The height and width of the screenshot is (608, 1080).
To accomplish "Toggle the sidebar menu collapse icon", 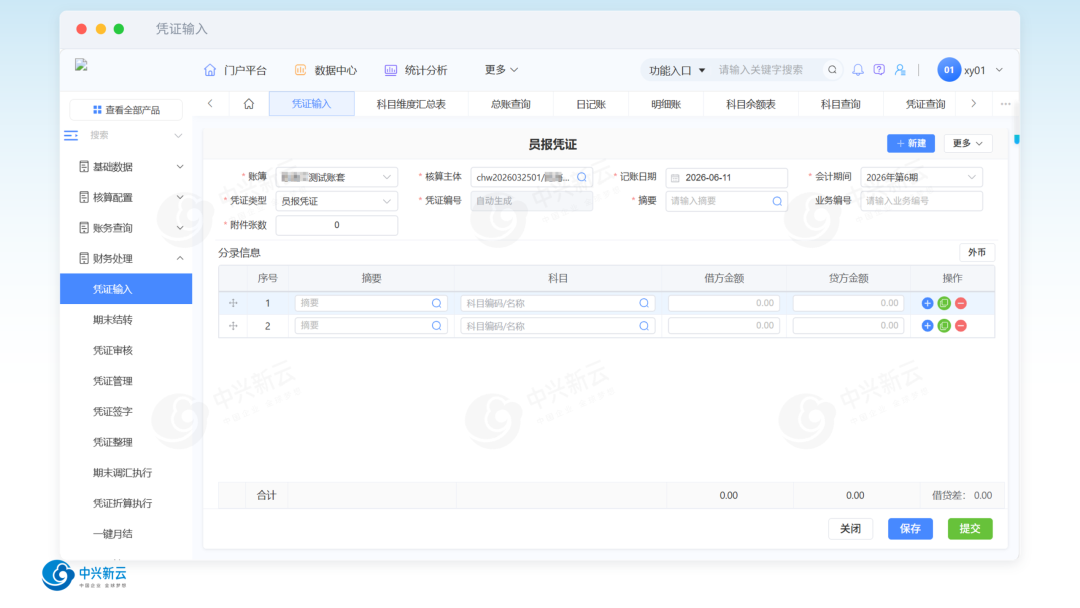I will [x=71, y=135].
